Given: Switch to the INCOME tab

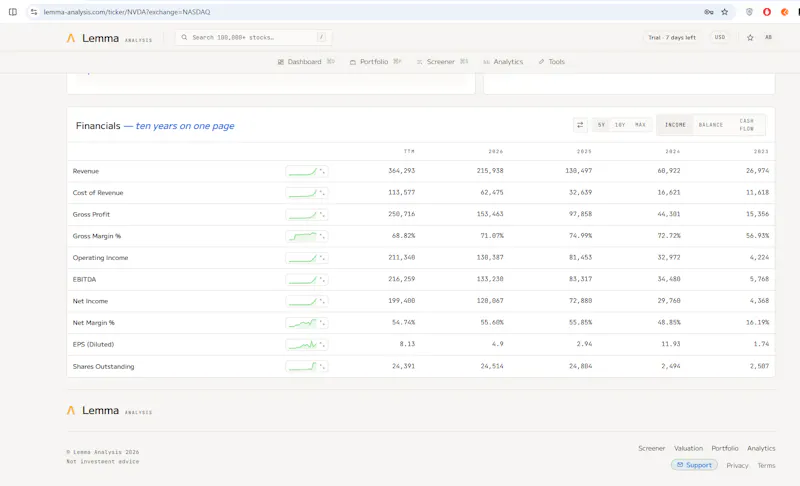Looking at the screenshot, I should tap(675, 125).
